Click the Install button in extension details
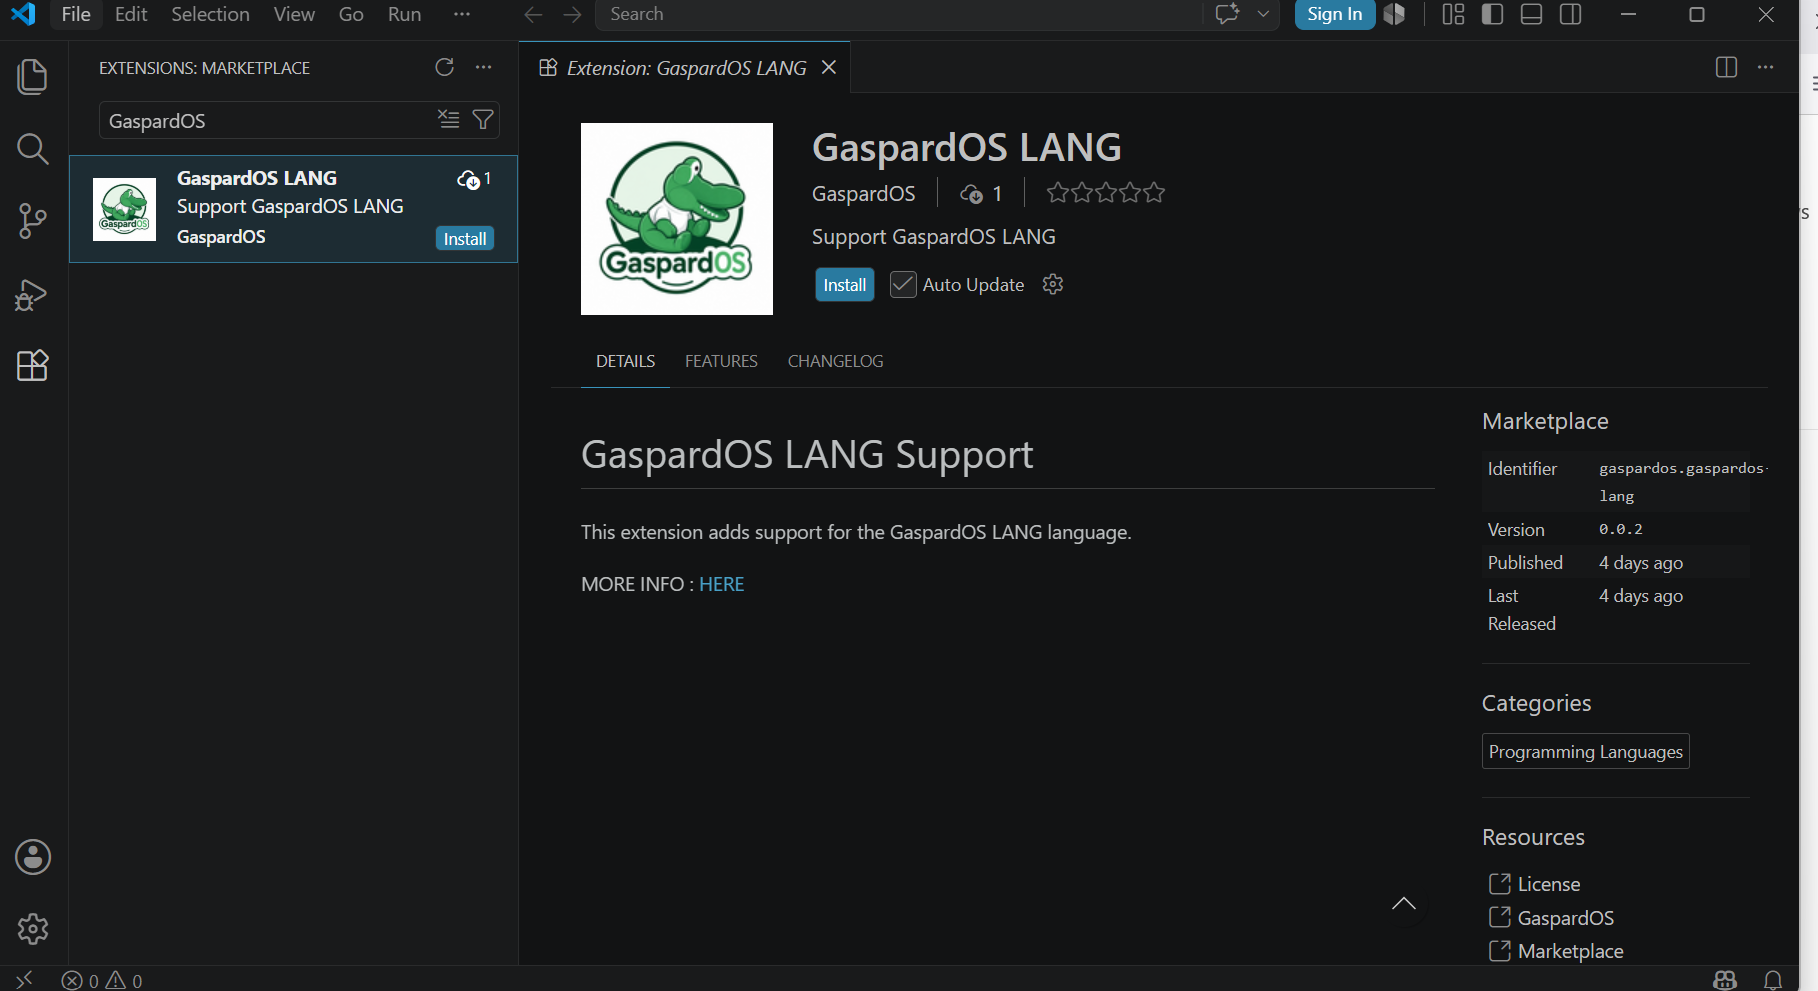 [845, 285]
